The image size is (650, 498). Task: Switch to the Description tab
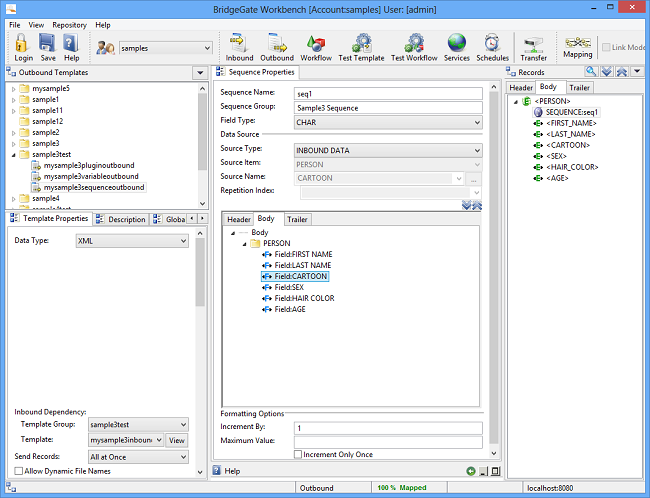(x=121, y=219)
